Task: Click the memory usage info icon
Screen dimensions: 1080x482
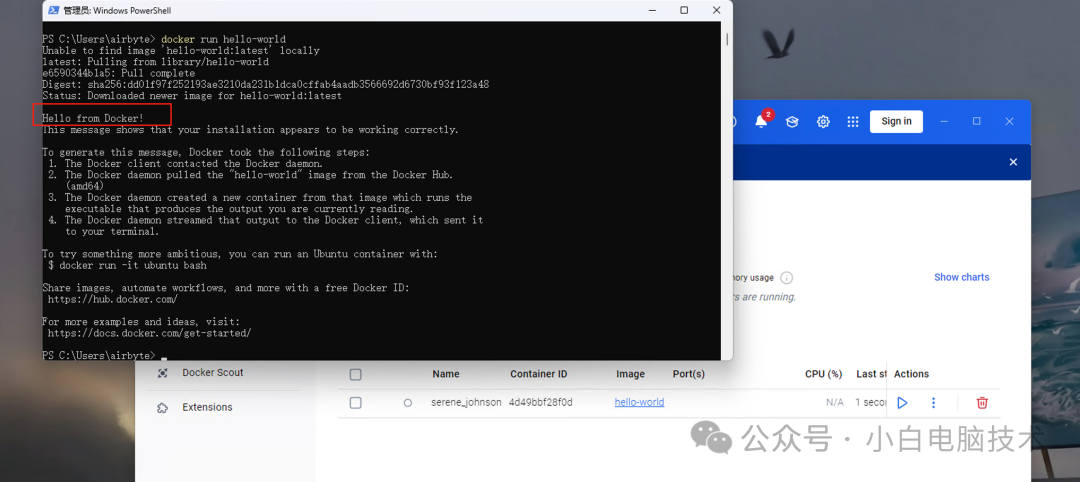Action: 787,278
